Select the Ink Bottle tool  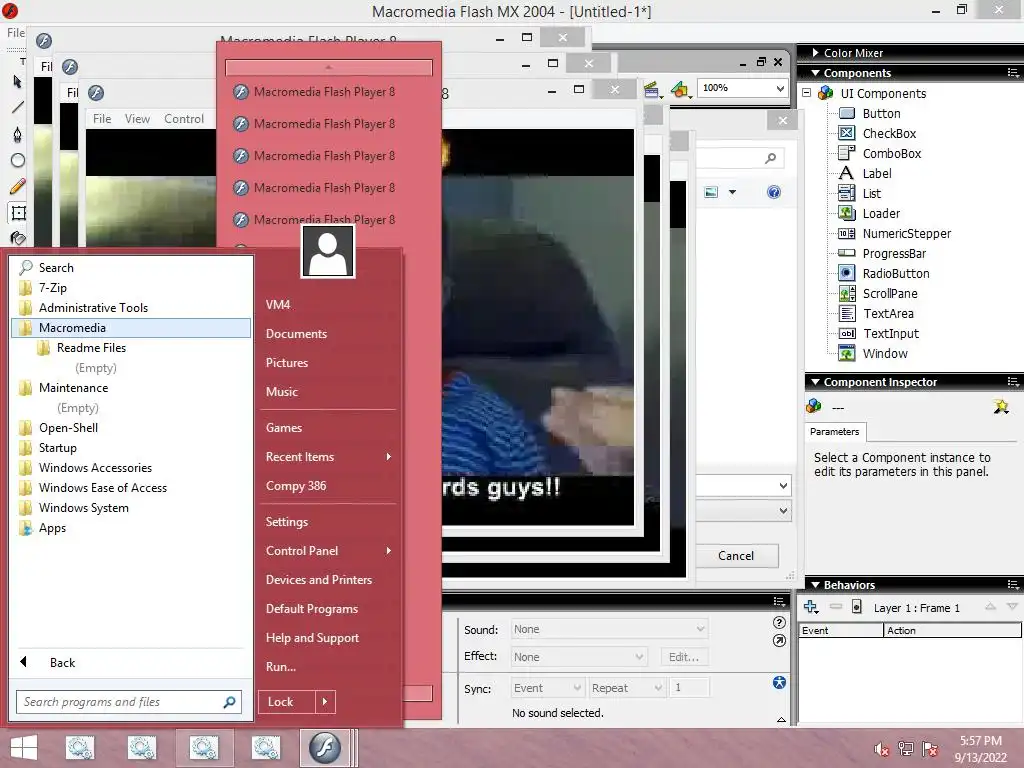click(x=18, y=238)
